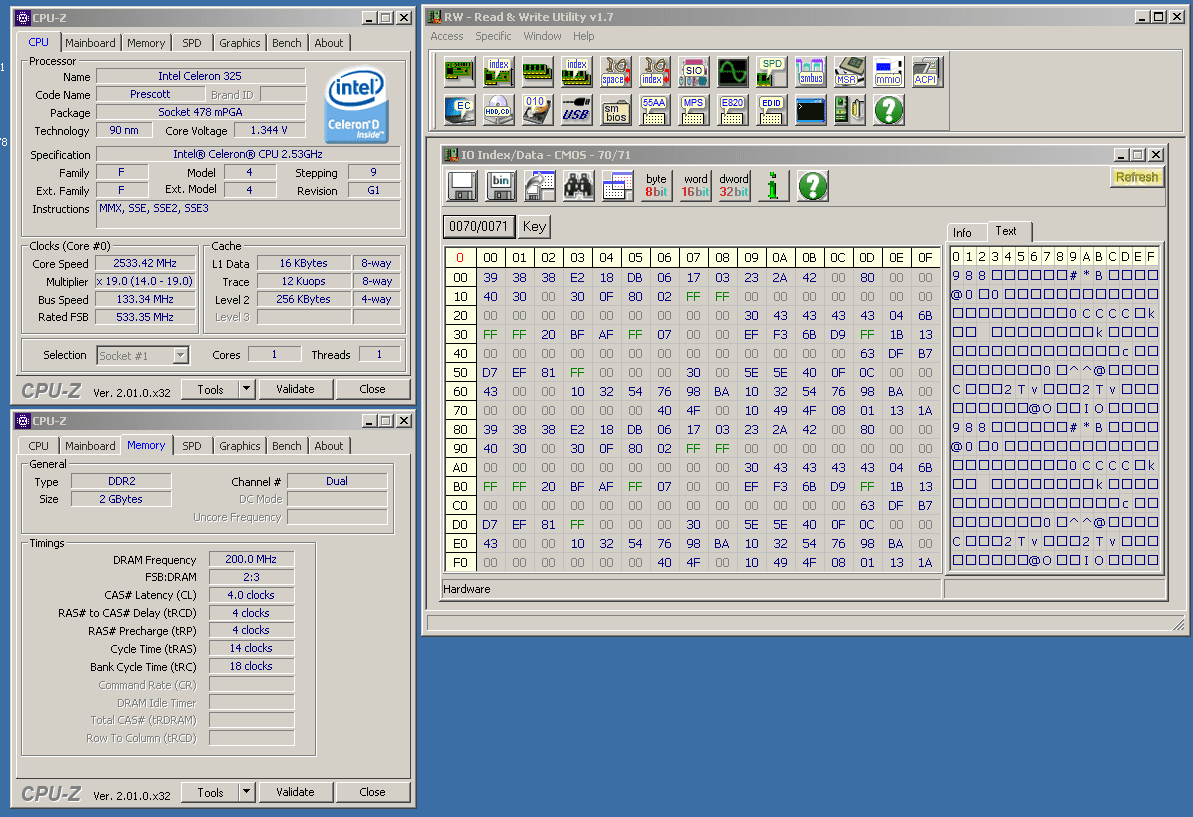Switch view to byte 8bit mode

pos(656,186)
